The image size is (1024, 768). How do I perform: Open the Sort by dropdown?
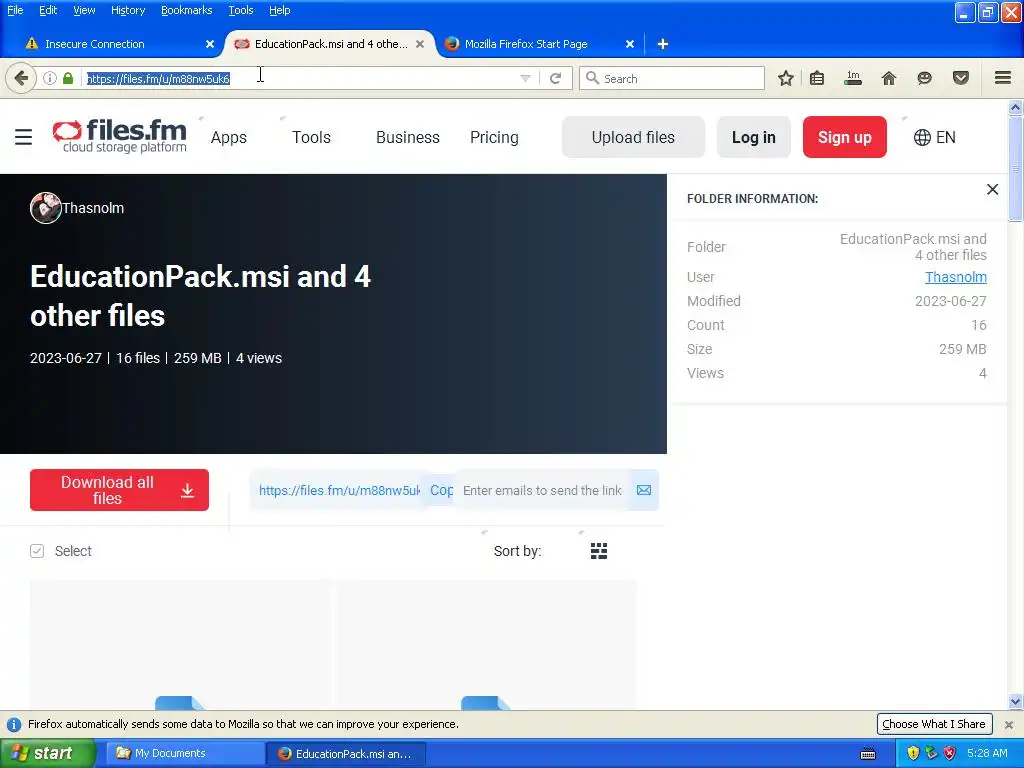point(517,551)
